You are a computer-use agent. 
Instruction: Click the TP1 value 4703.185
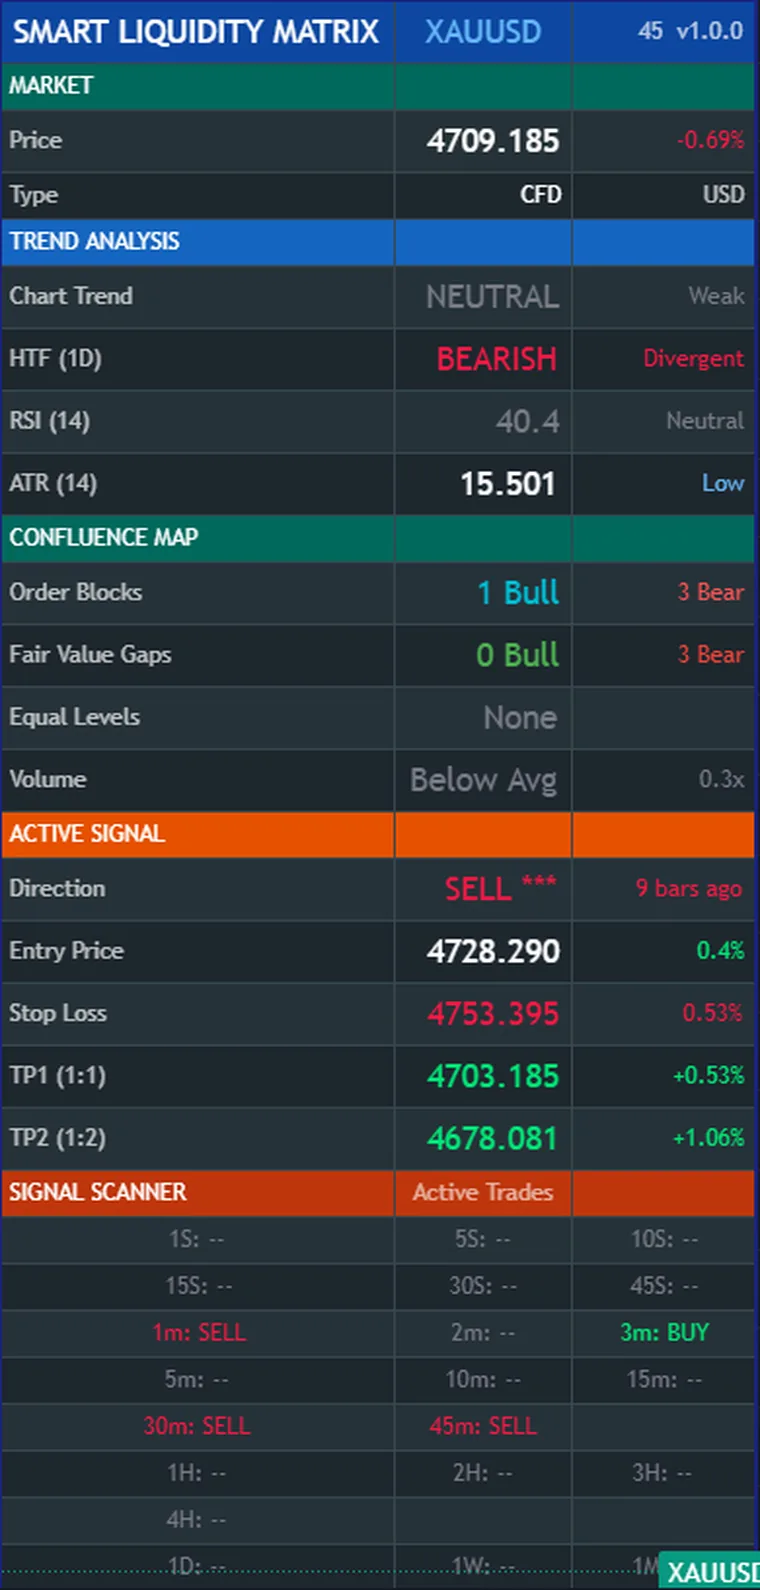493,1076
